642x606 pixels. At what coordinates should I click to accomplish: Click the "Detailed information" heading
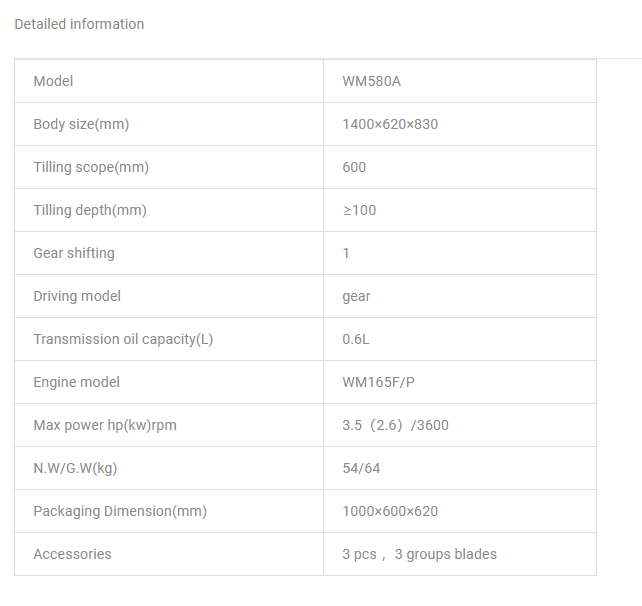(x=79, y=24)
